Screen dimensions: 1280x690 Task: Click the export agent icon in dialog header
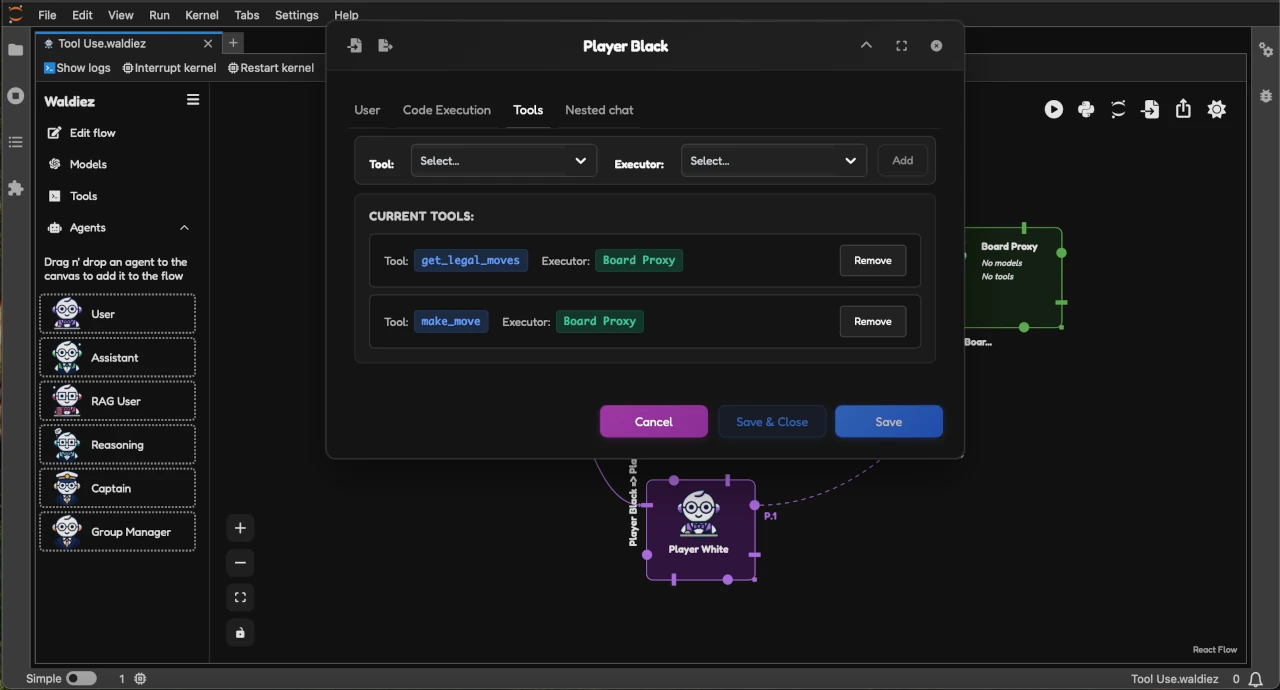pos(385,46)
